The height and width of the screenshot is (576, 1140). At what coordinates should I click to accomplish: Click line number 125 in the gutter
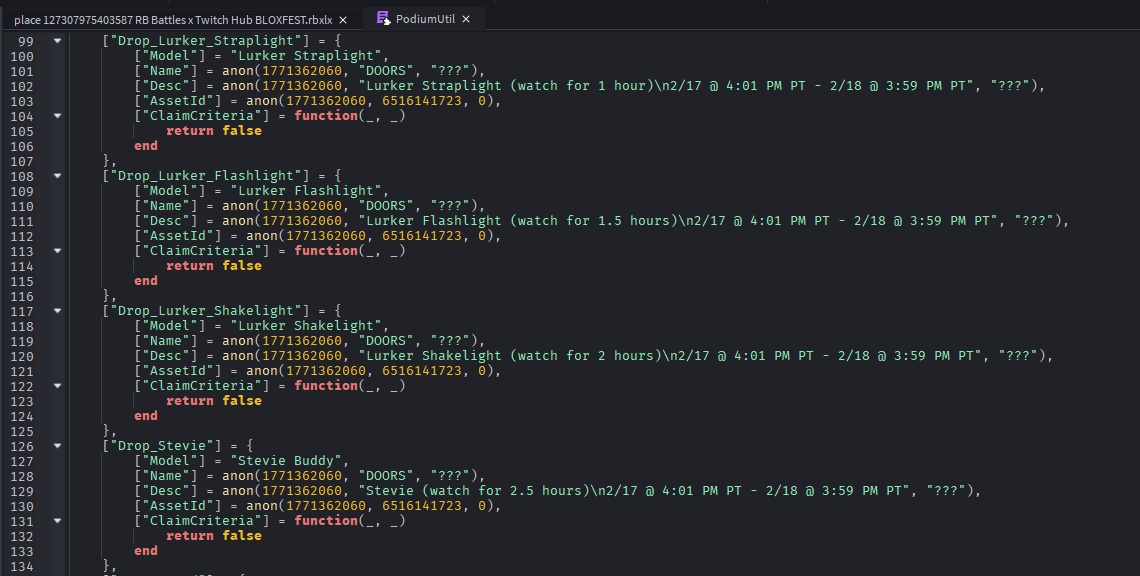[22, 431]
